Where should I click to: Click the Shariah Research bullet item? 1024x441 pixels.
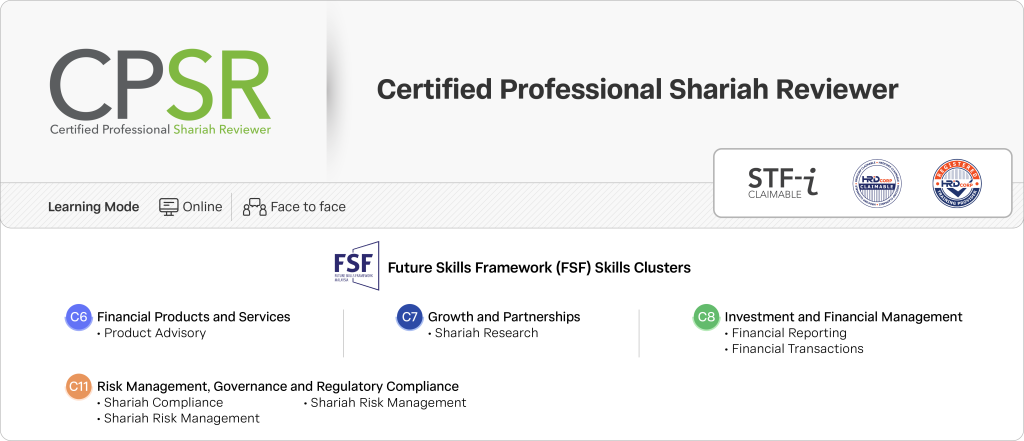tap(486, 333)
